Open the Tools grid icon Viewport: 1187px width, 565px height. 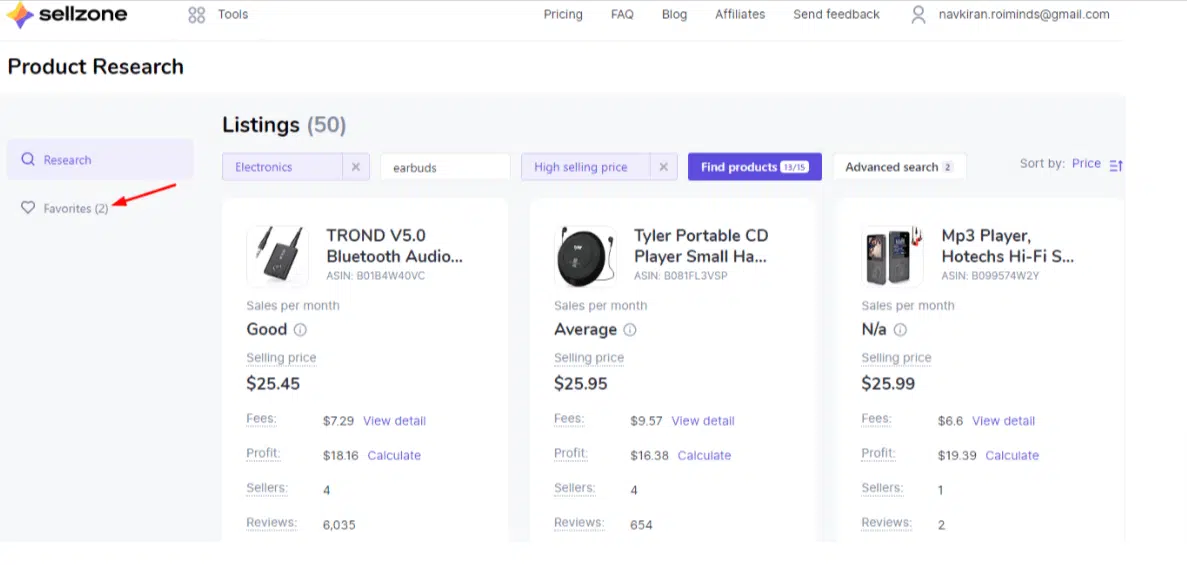click(x=197, y=14)
